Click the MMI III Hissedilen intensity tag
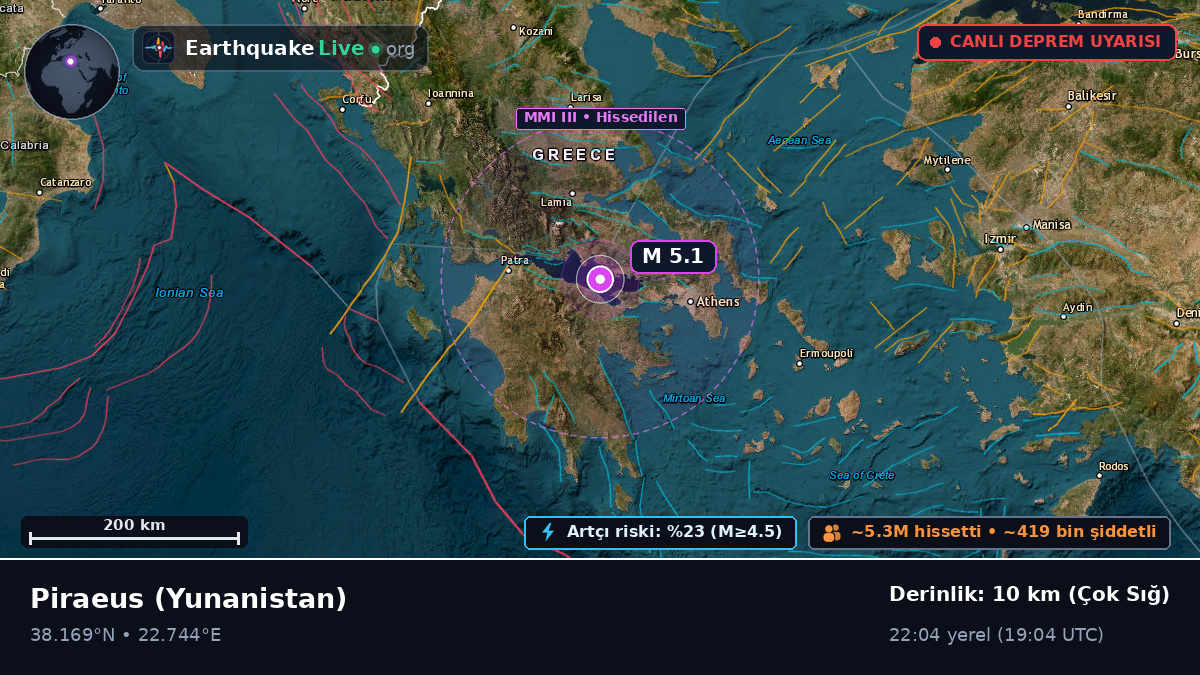Screen dimensions: 1200x675 601,118
